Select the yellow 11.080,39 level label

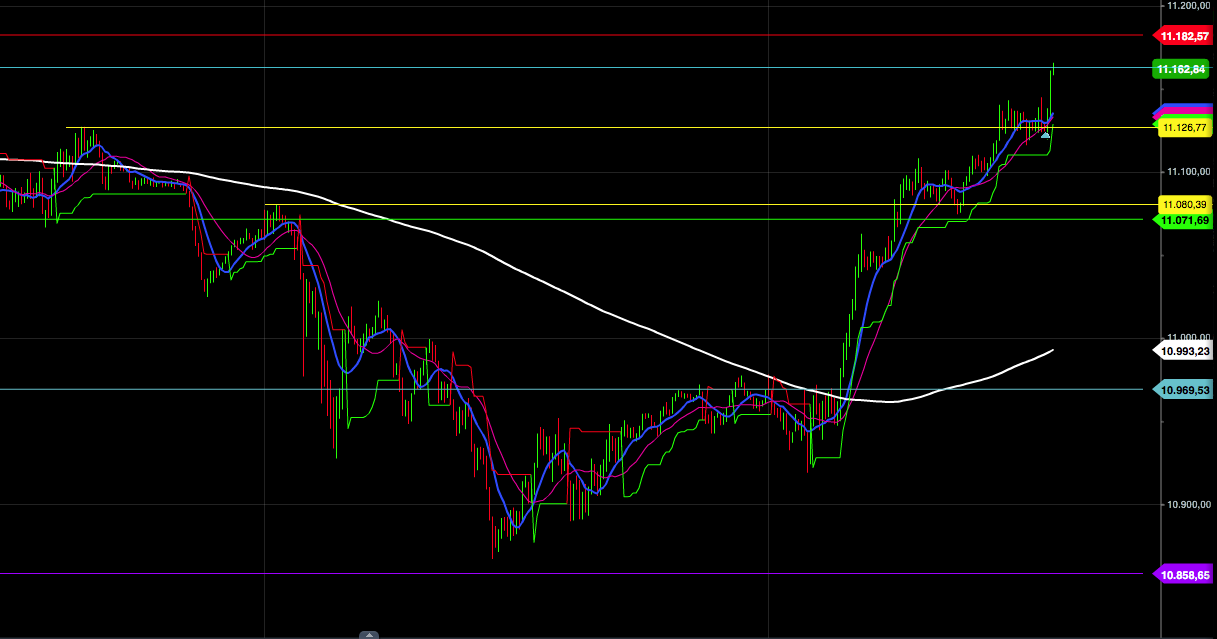click(1186, 203)
